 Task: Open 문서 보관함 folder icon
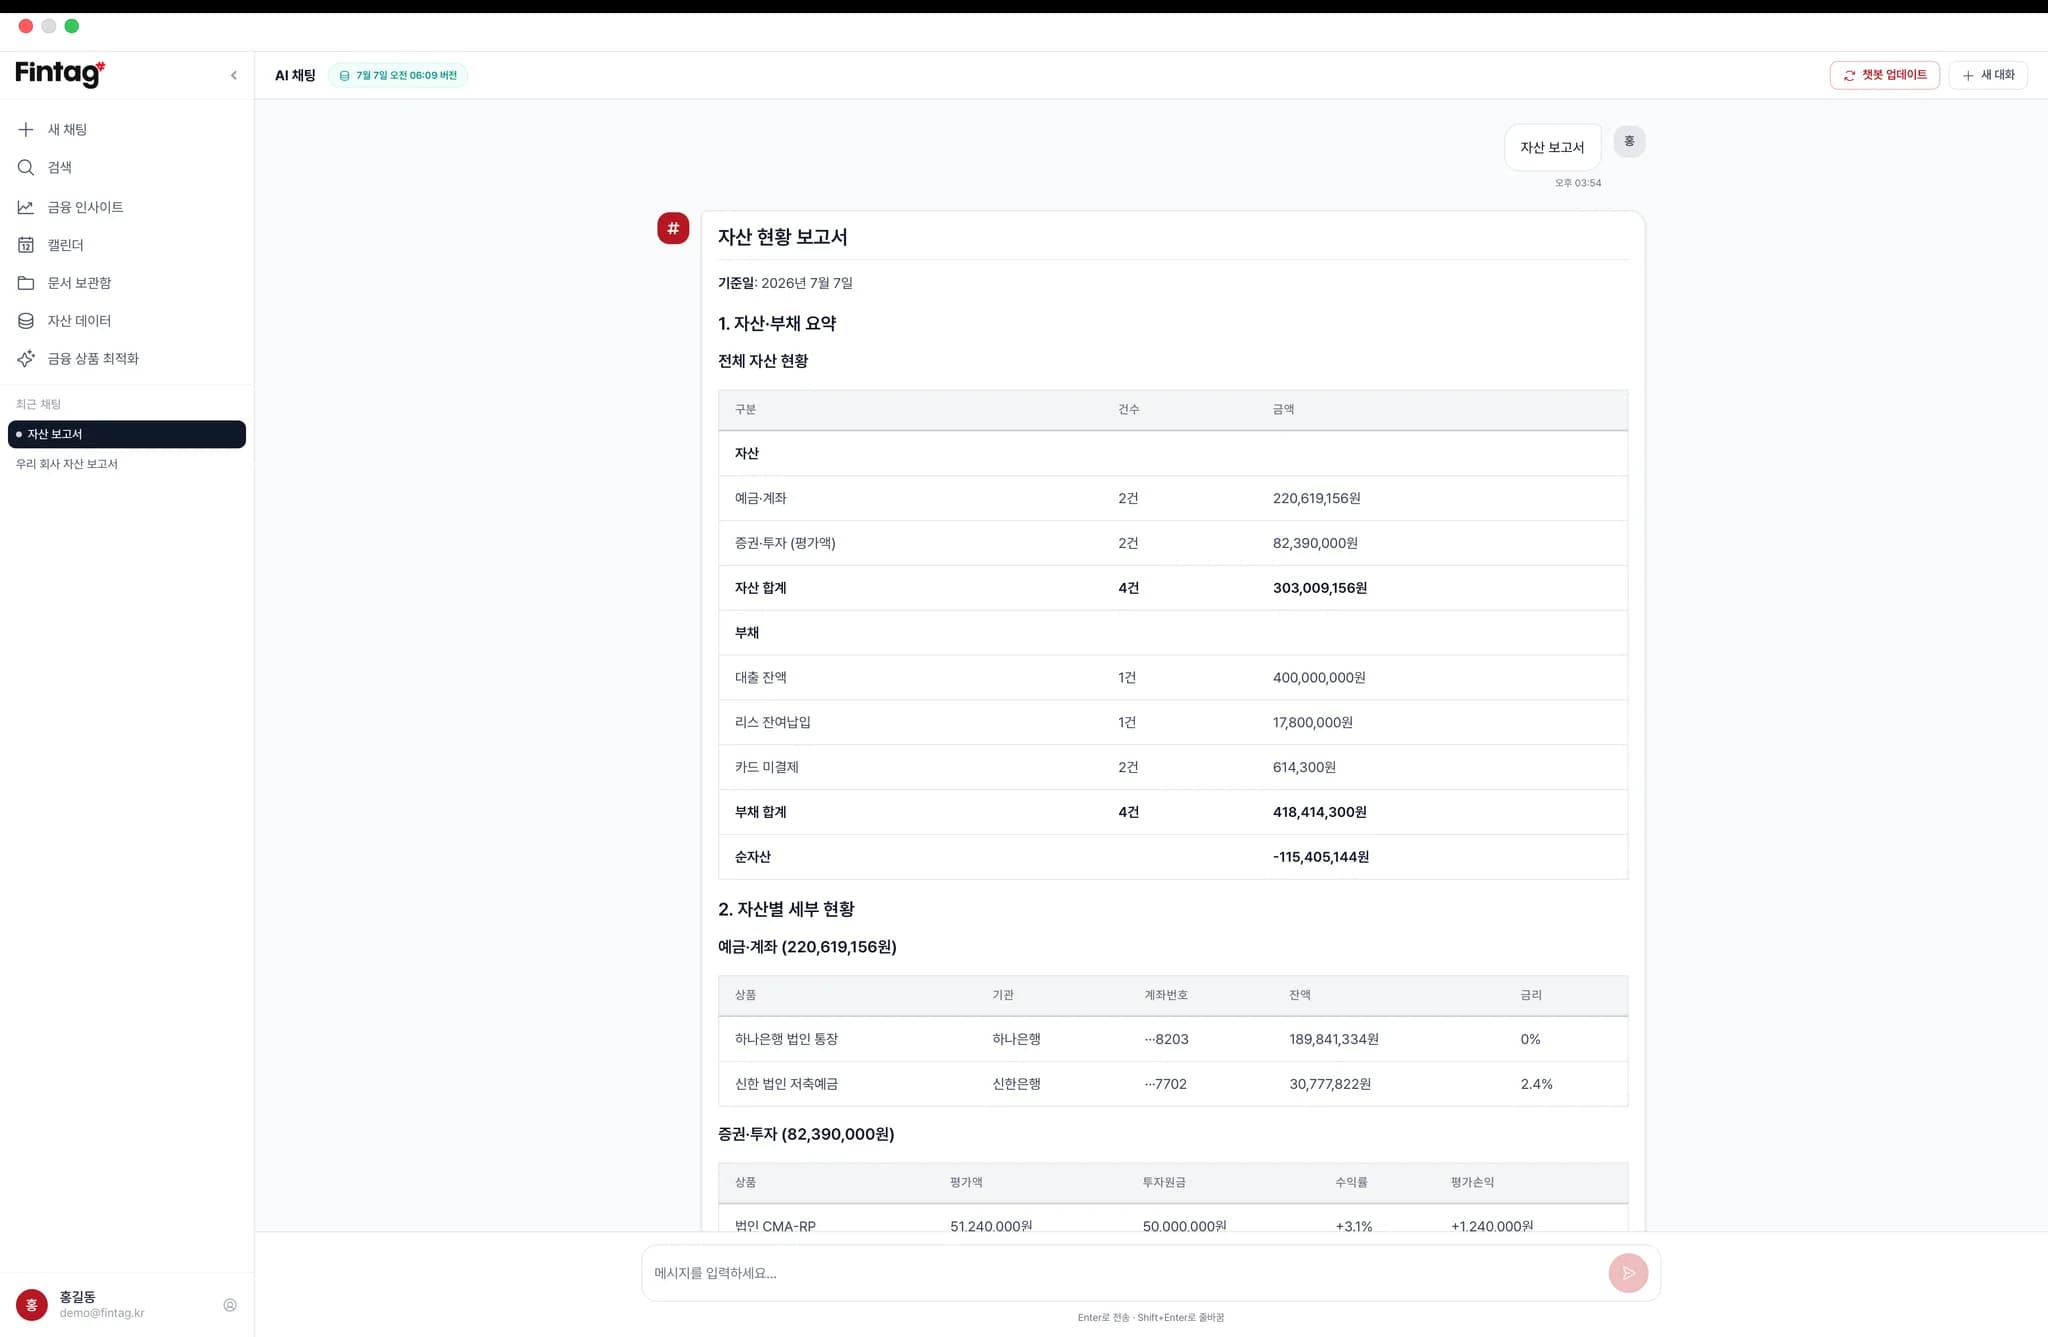(26, 283)
